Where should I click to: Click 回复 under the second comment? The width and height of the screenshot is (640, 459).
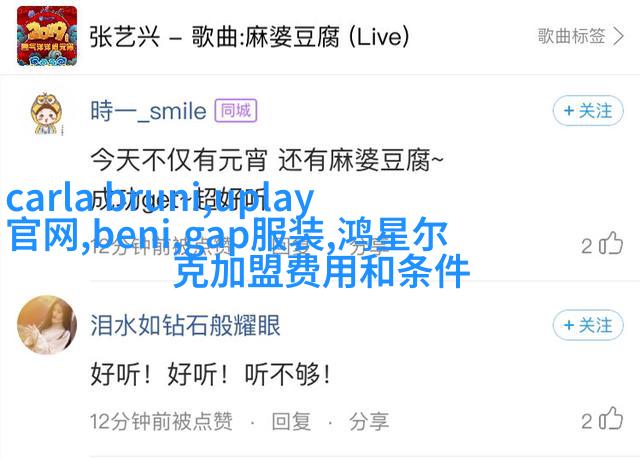coord(291,421)
